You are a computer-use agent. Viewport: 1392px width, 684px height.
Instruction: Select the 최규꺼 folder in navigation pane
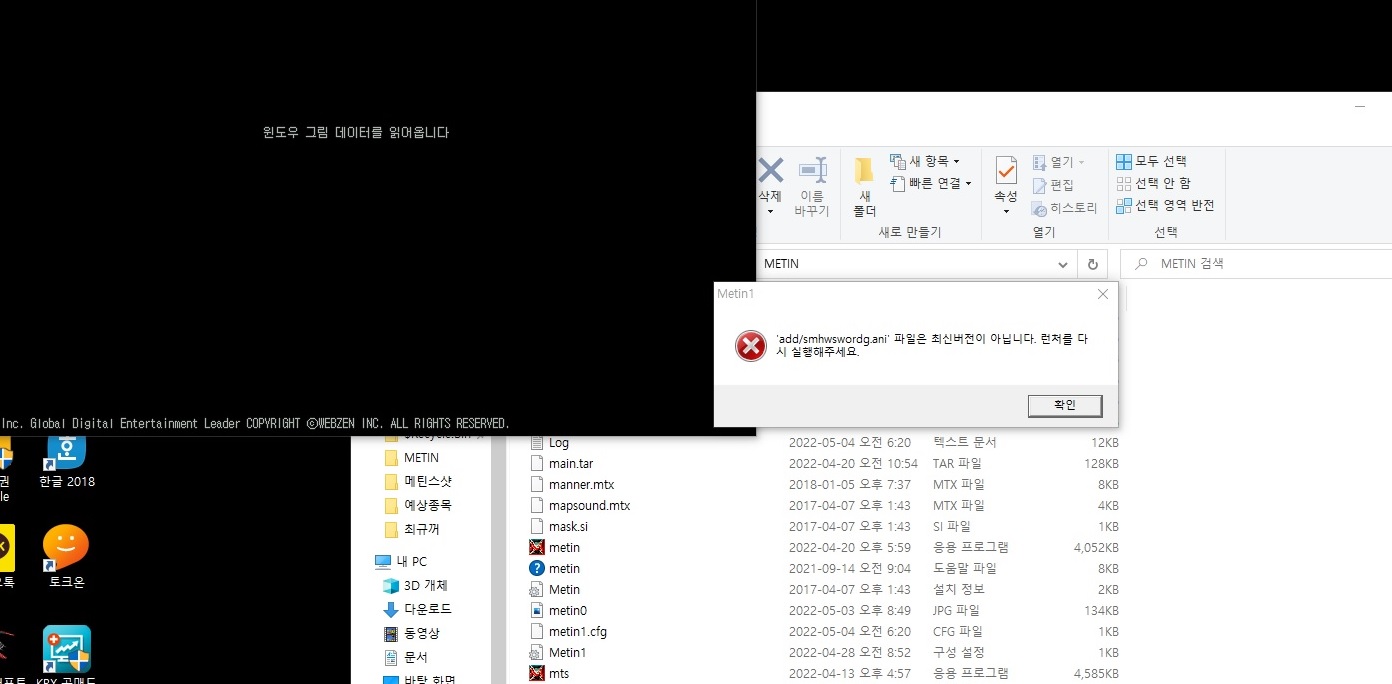click(421, 529)
